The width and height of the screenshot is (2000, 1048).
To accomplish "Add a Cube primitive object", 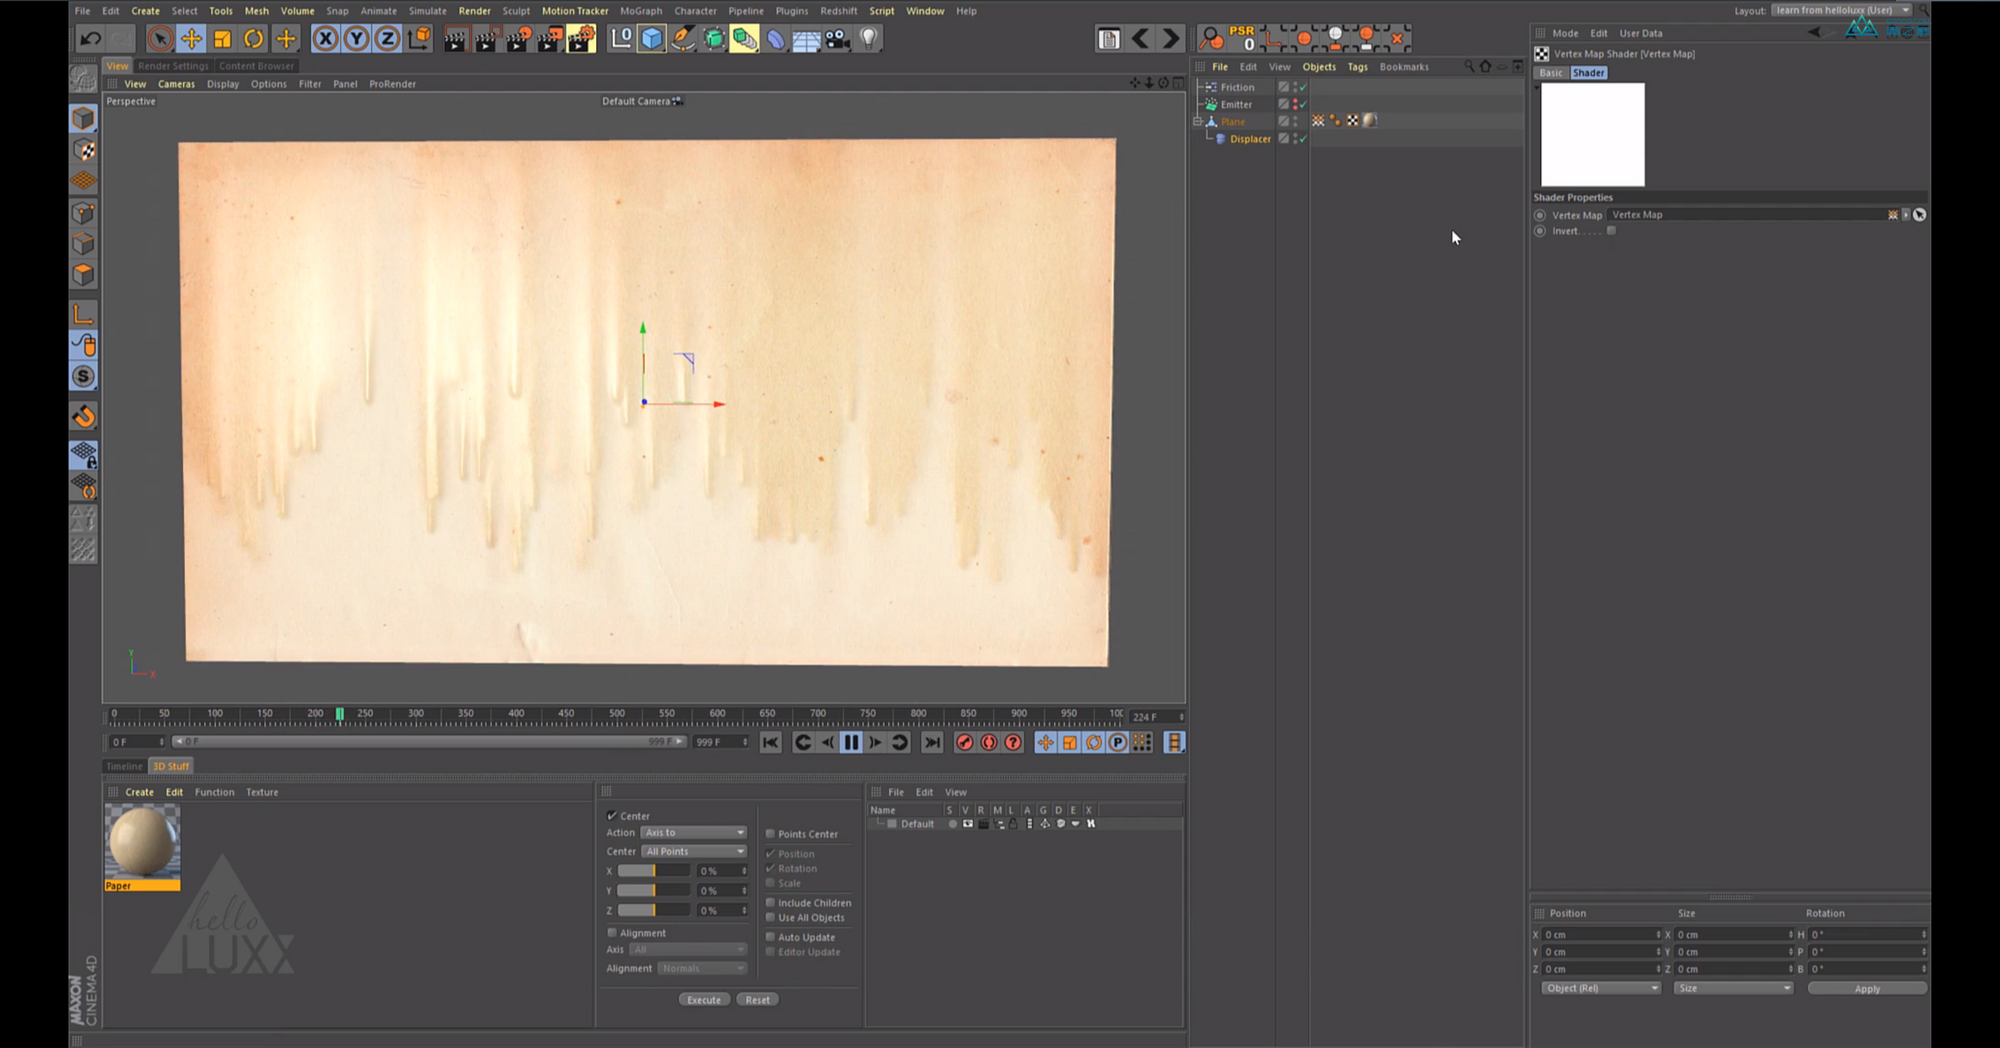I will tap(652, 39).
